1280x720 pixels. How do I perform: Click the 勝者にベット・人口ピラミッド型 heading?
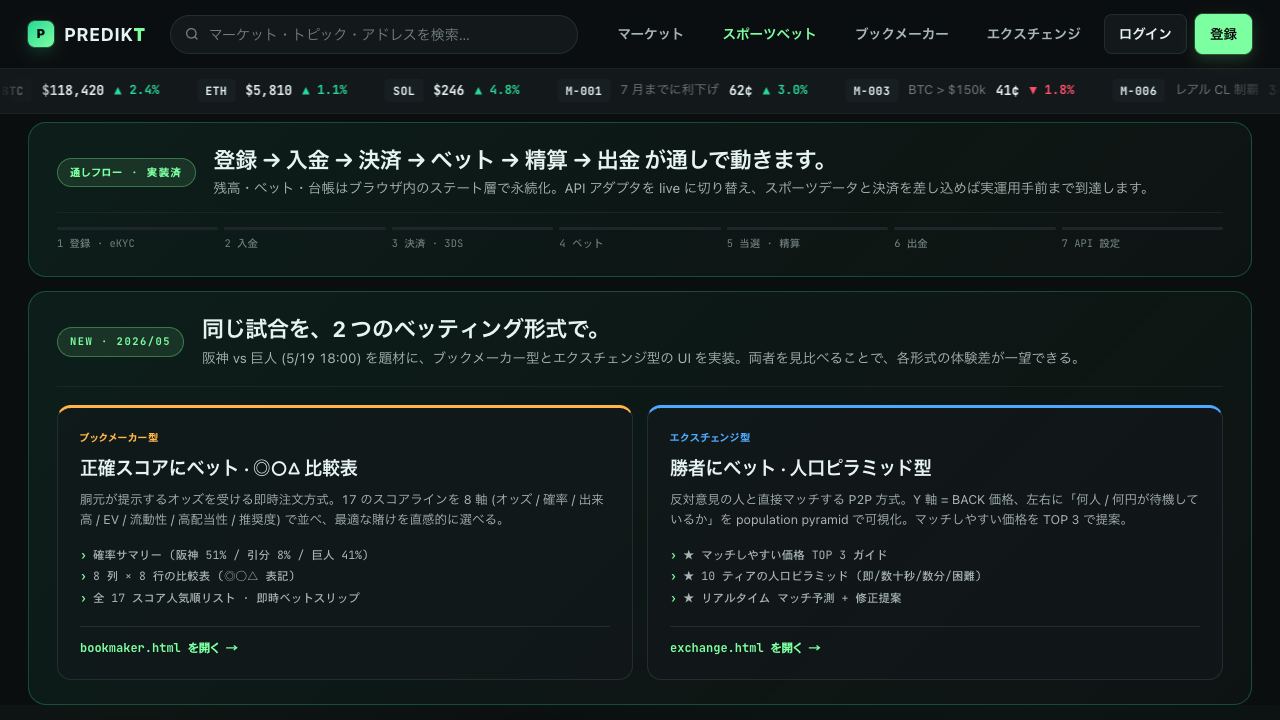801,468
